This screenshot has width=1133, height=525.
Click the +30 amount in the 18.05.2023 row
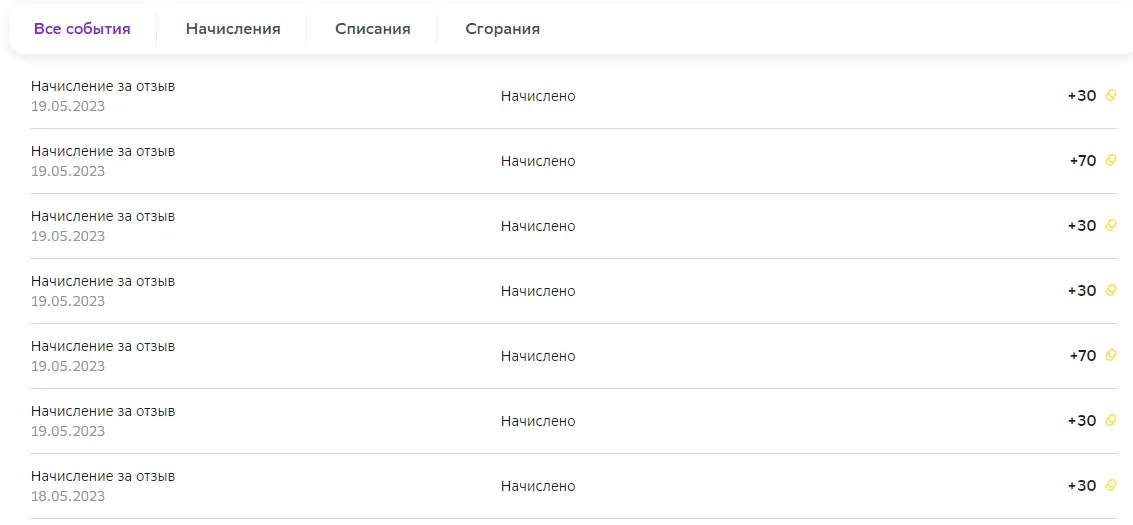(x=1082, y=485)
